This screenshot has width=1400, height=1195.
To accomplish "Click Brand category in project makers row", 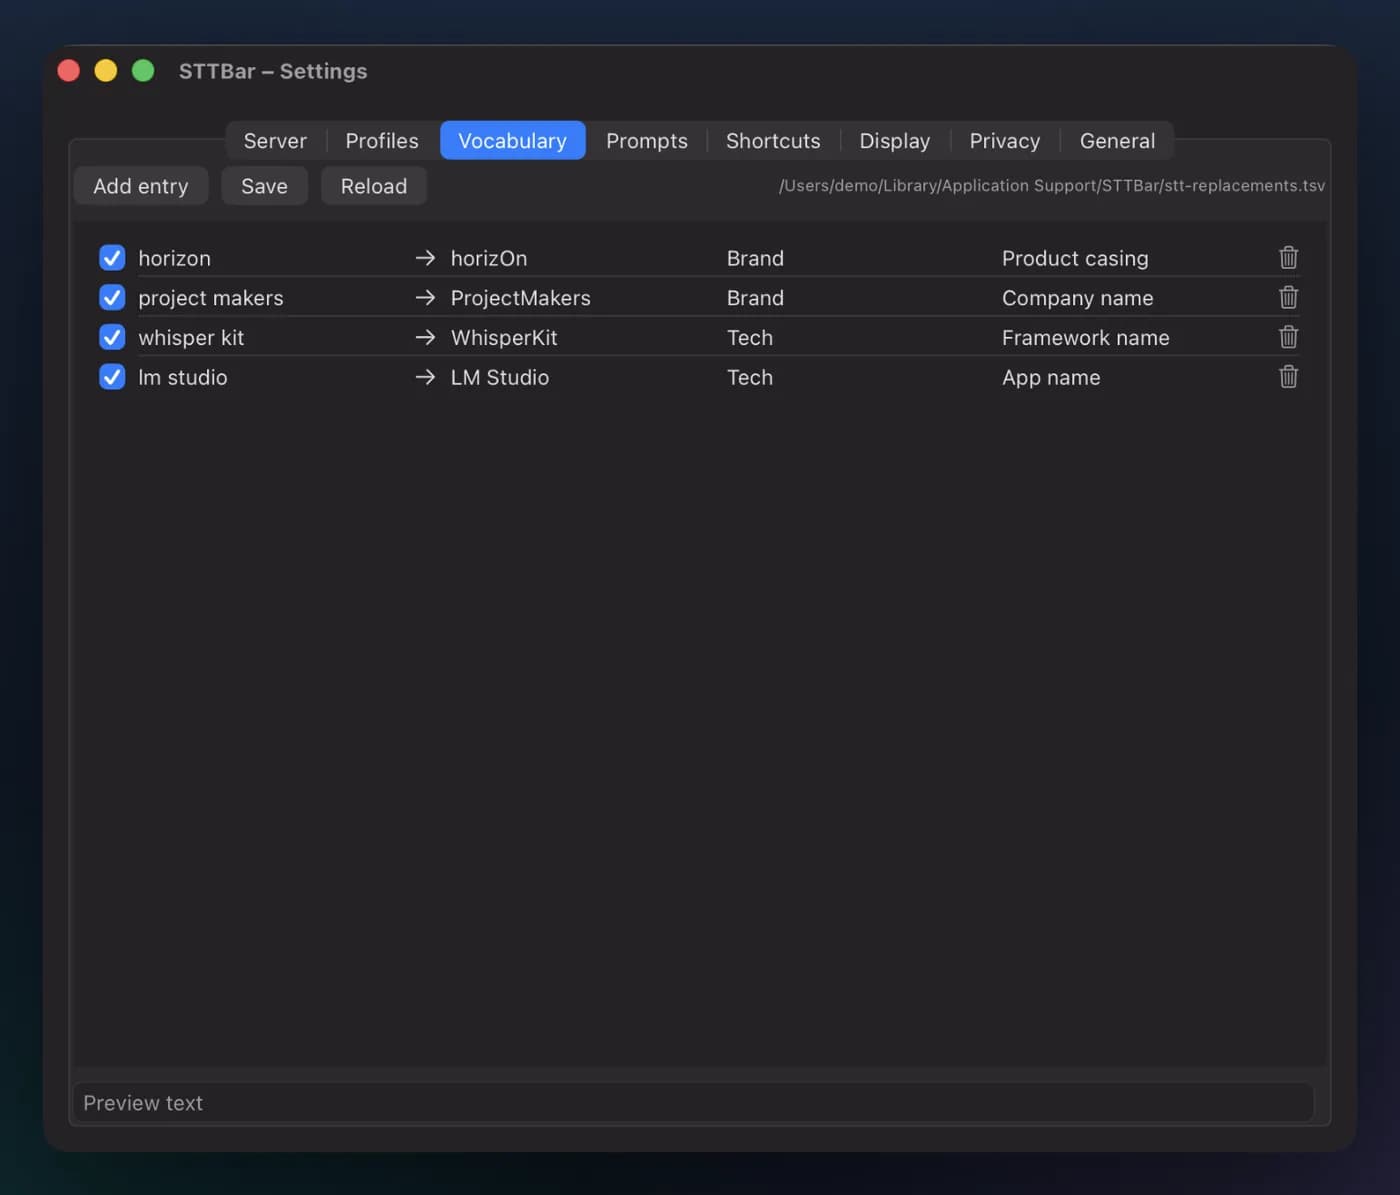I will click(755, 298).
